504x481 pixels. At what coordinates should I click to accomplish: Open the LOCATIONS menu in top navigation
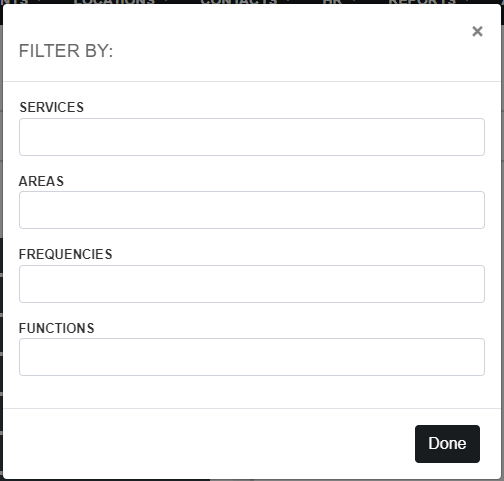pos(114,2)
